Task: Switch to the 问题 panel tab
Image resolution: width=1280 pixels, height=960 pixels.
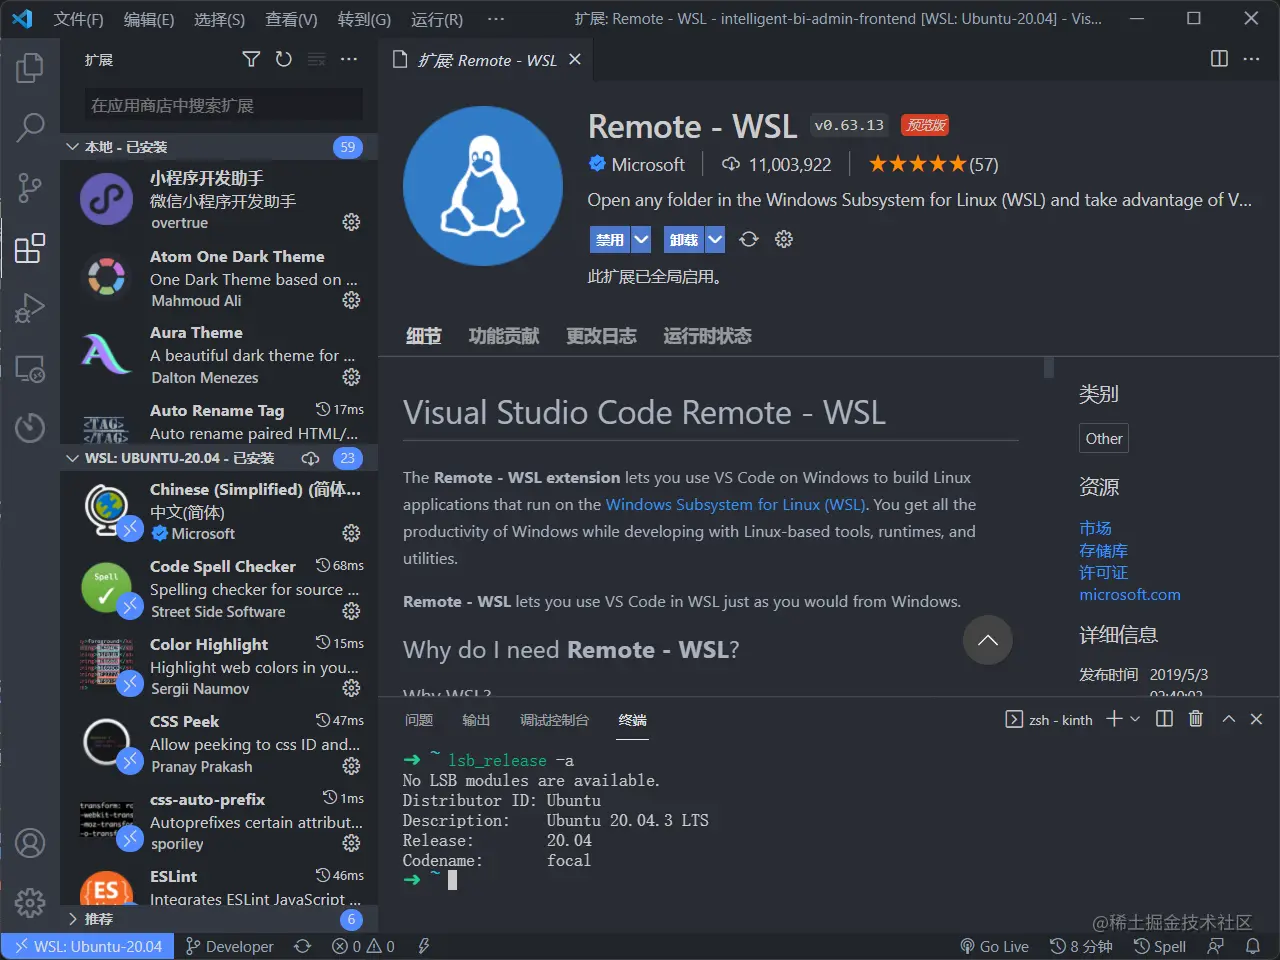Action: click(419, 720)
